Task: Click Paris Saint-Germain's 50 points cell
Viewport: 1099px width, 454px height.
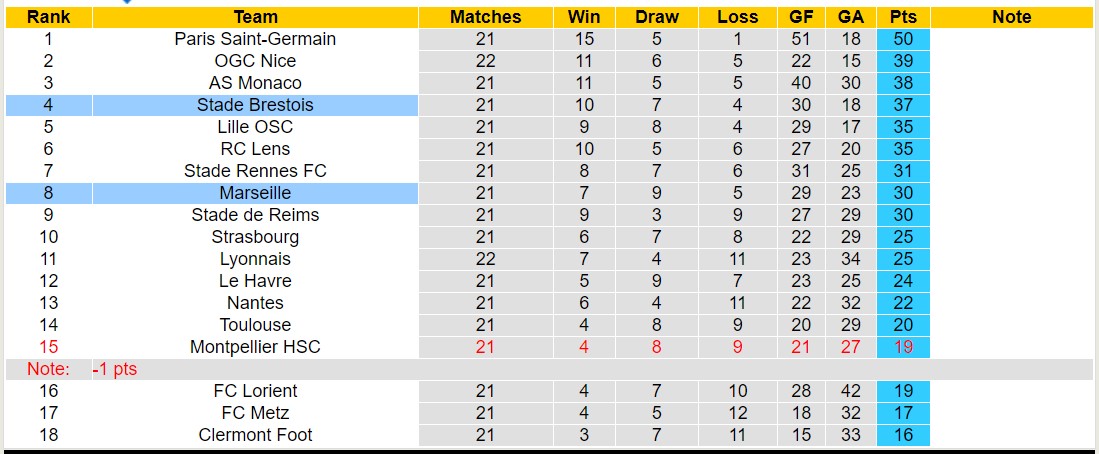Action: click(903, 39)
